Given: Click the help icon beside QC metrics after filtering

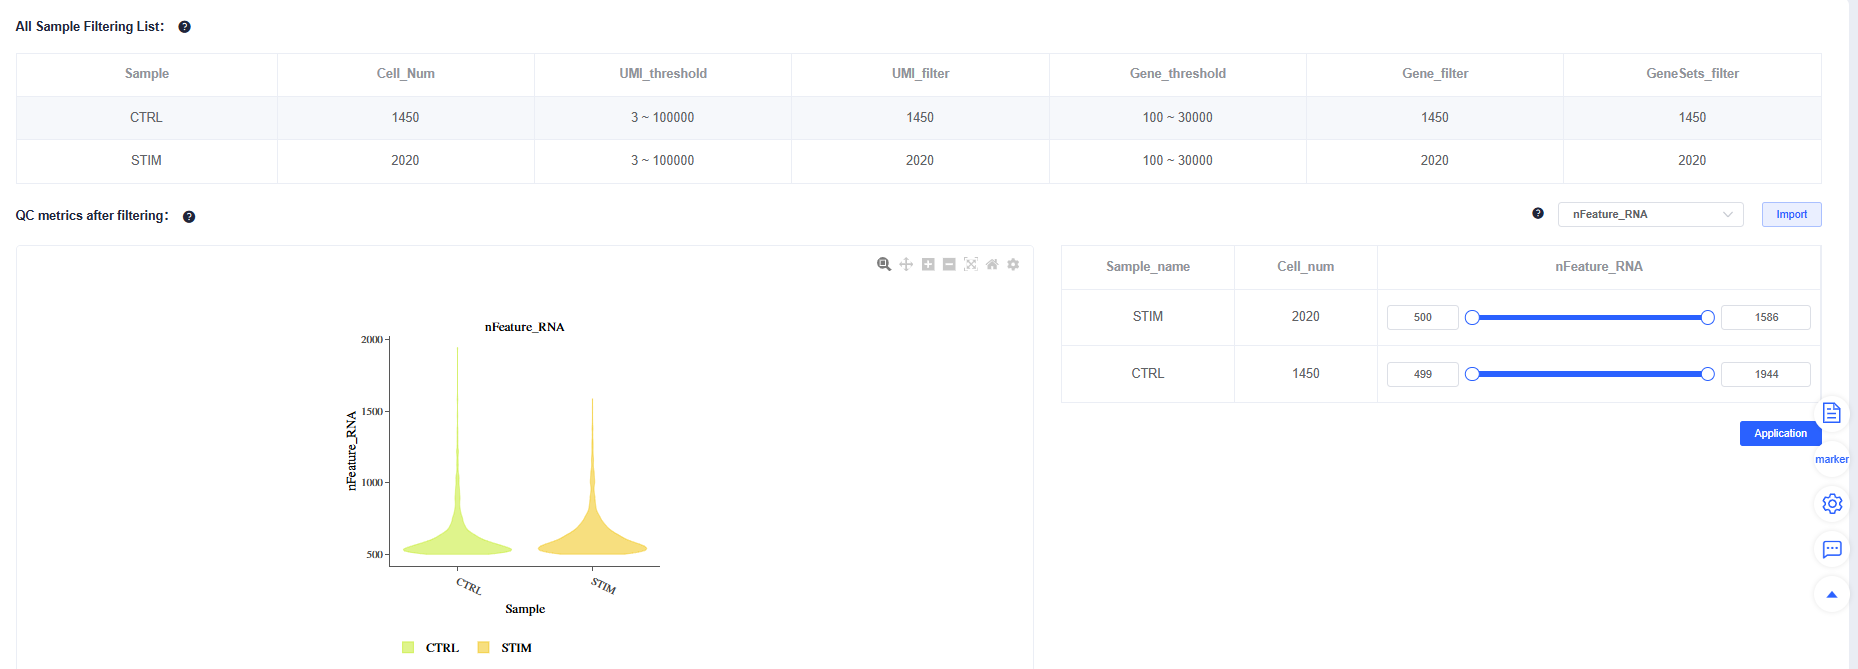Looking at the screenshot, I should tap(189, 217).
